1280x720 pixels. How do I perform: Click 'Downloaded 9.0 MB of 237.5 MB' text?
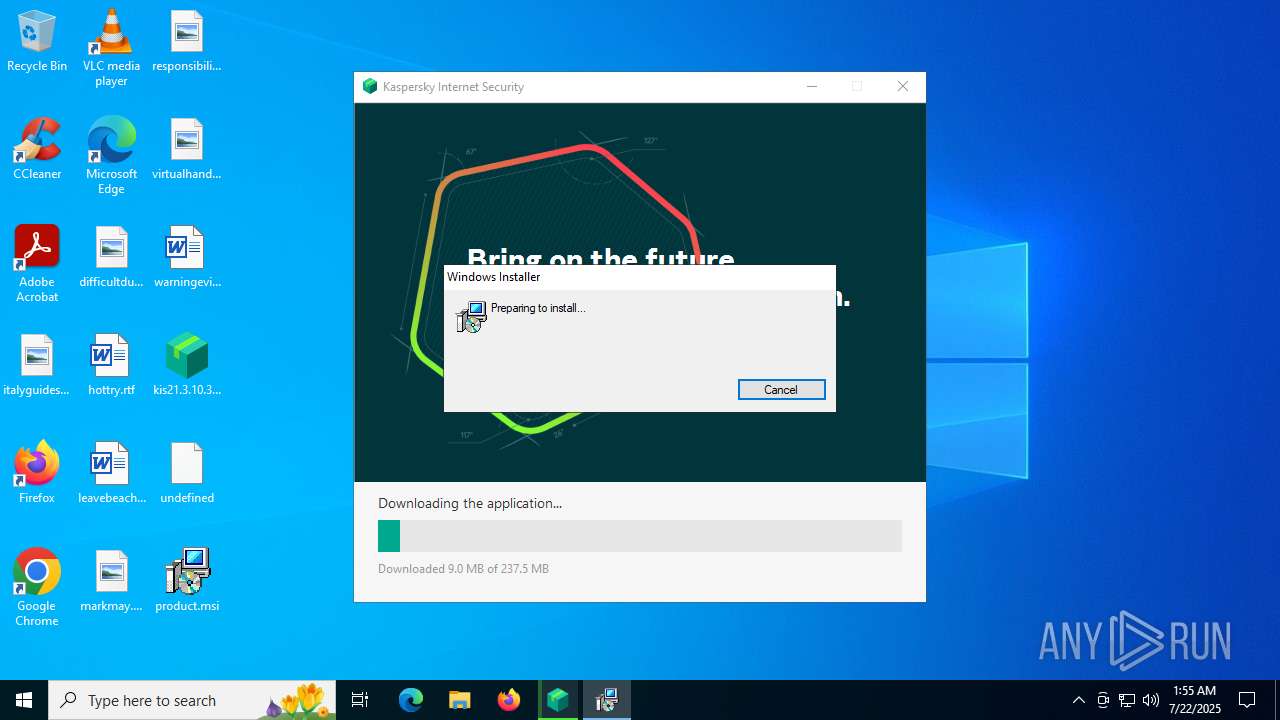[x=463, y=569]
